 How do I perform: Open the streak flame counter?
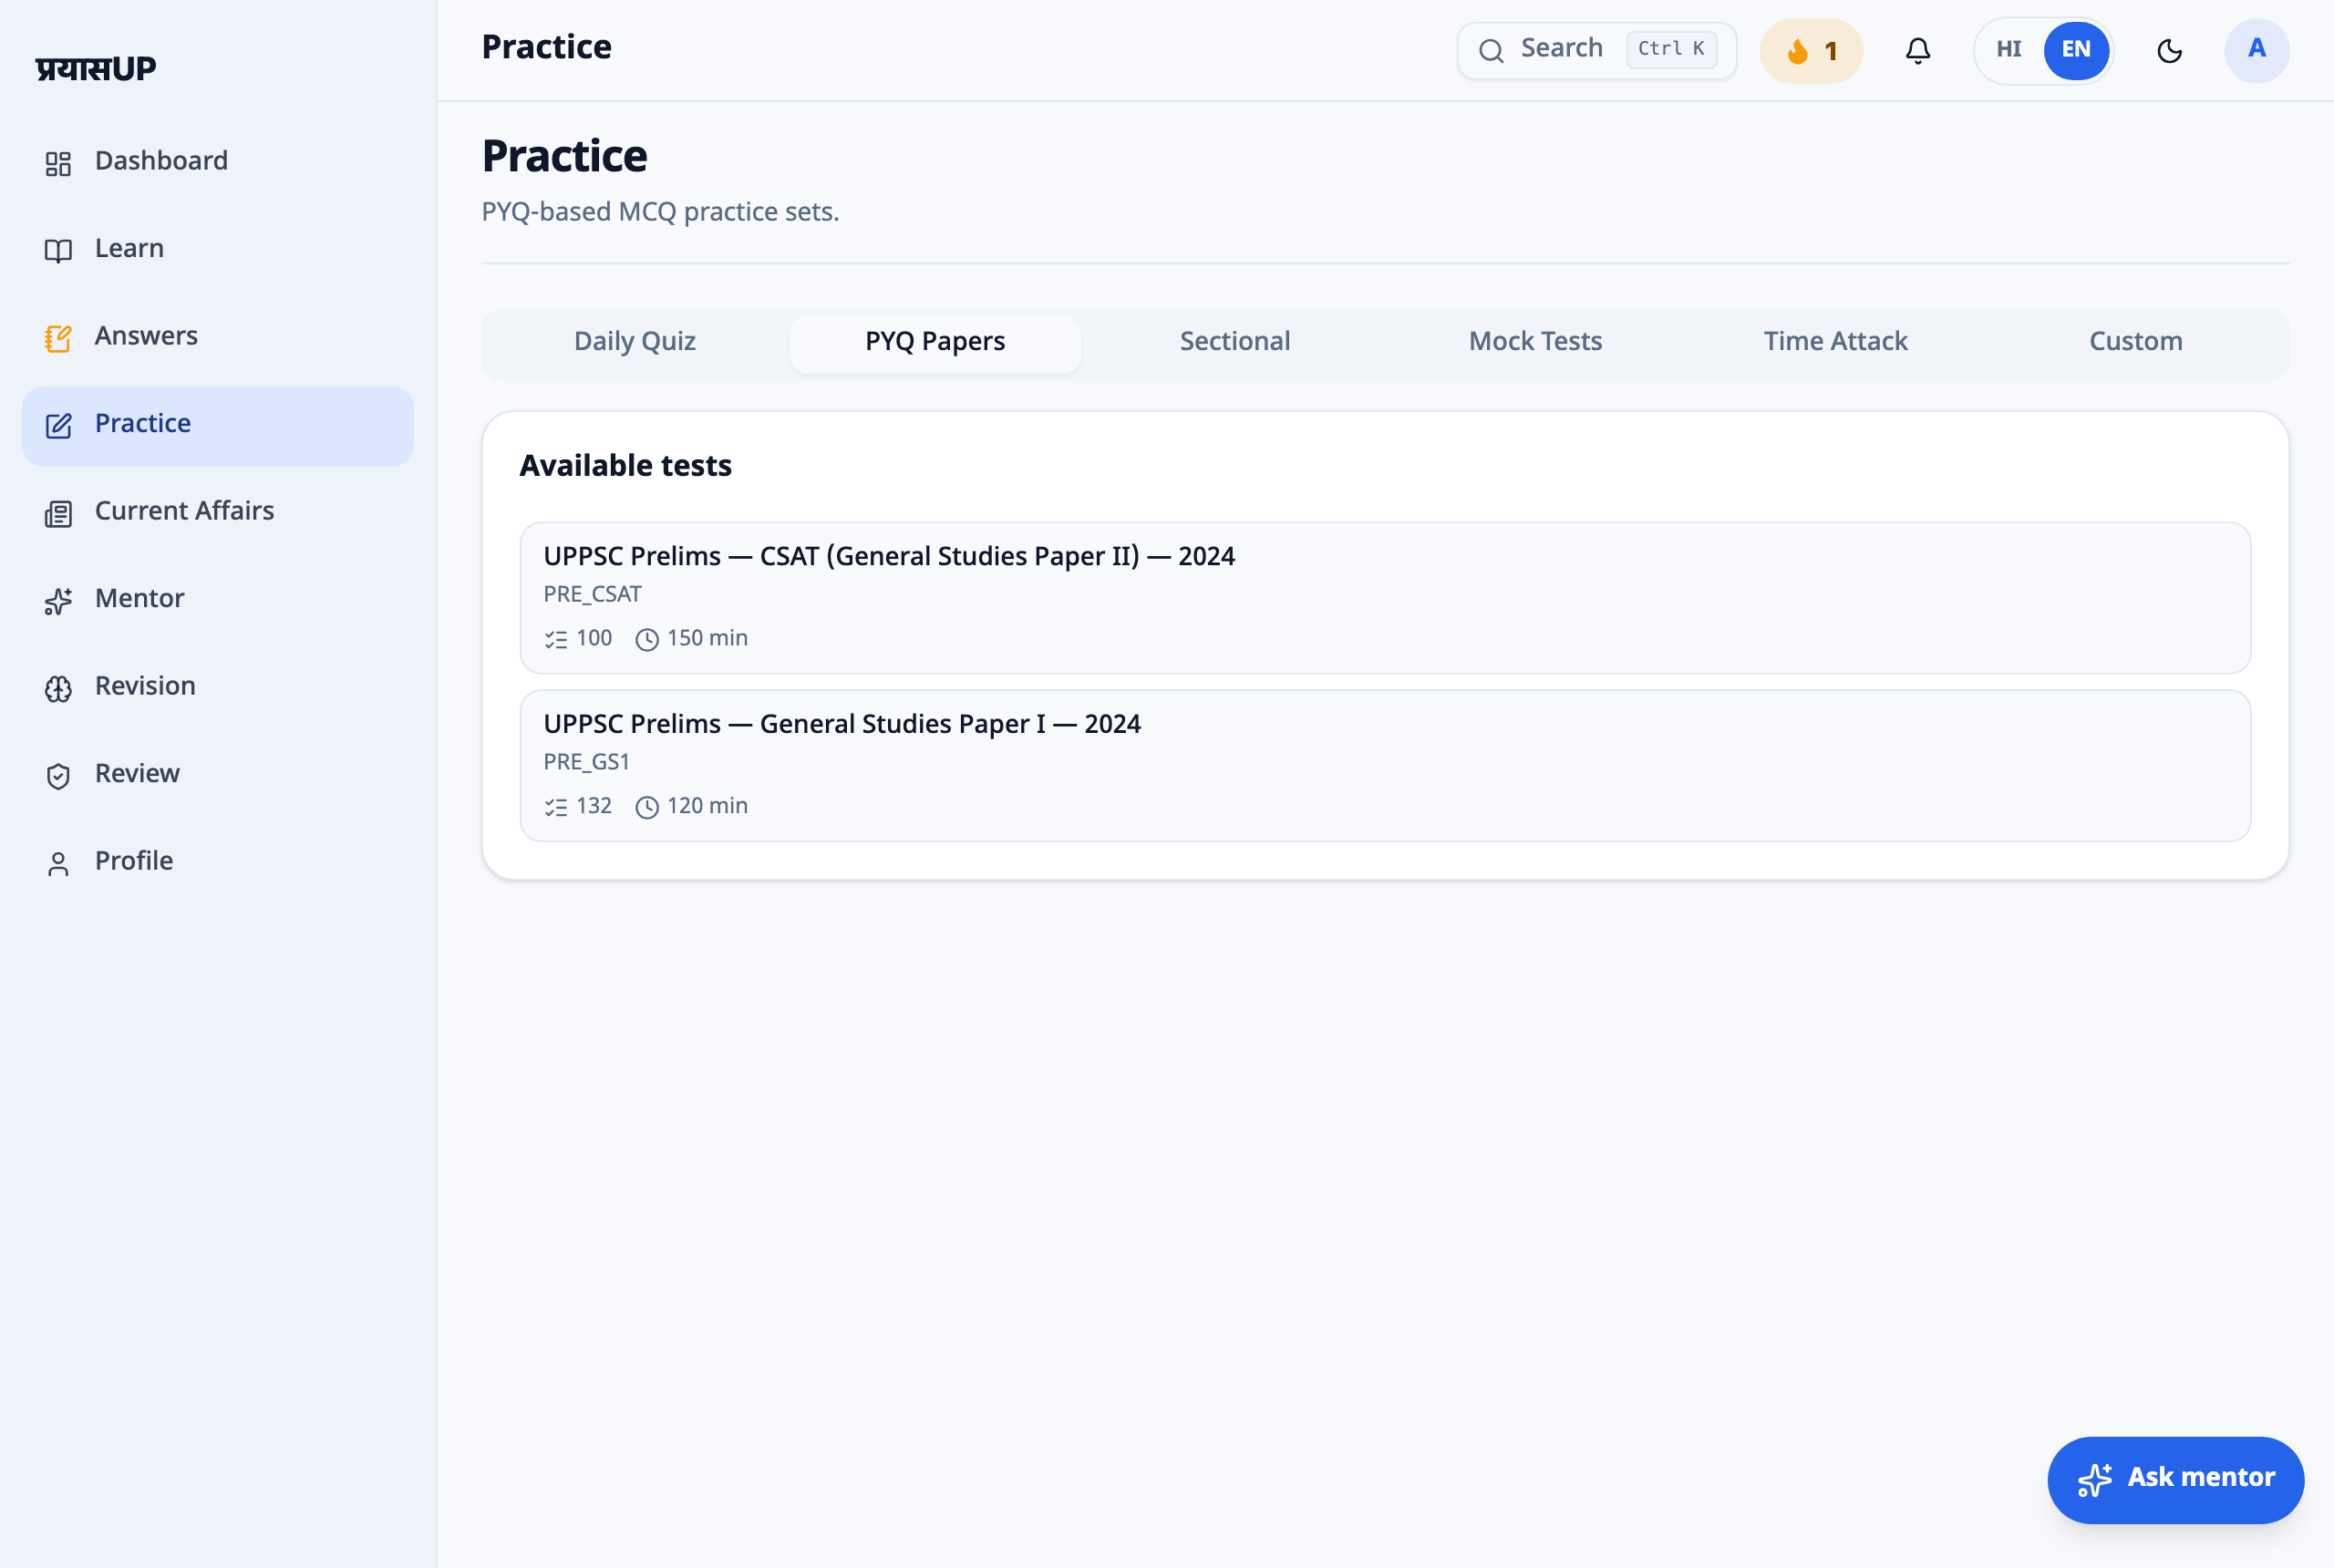(1810, 50)
